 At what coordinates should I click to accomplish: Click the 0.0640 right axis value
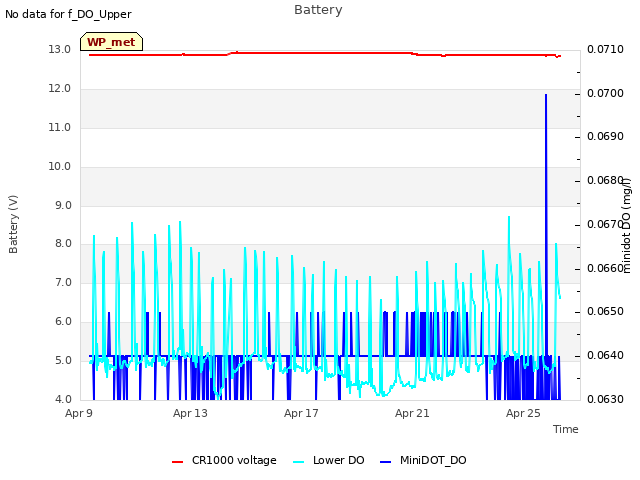tap(605, 356)
